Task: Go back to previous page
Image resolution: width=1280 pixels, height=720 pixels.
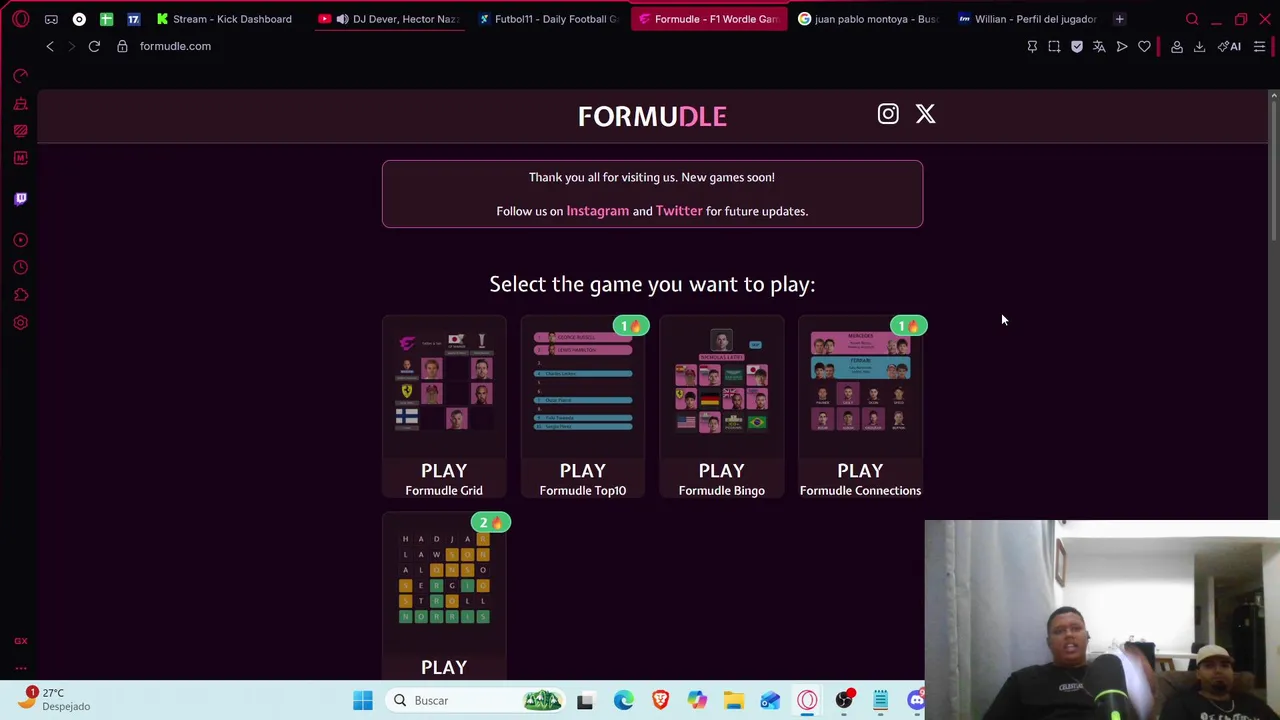Action: pos(50,46)
